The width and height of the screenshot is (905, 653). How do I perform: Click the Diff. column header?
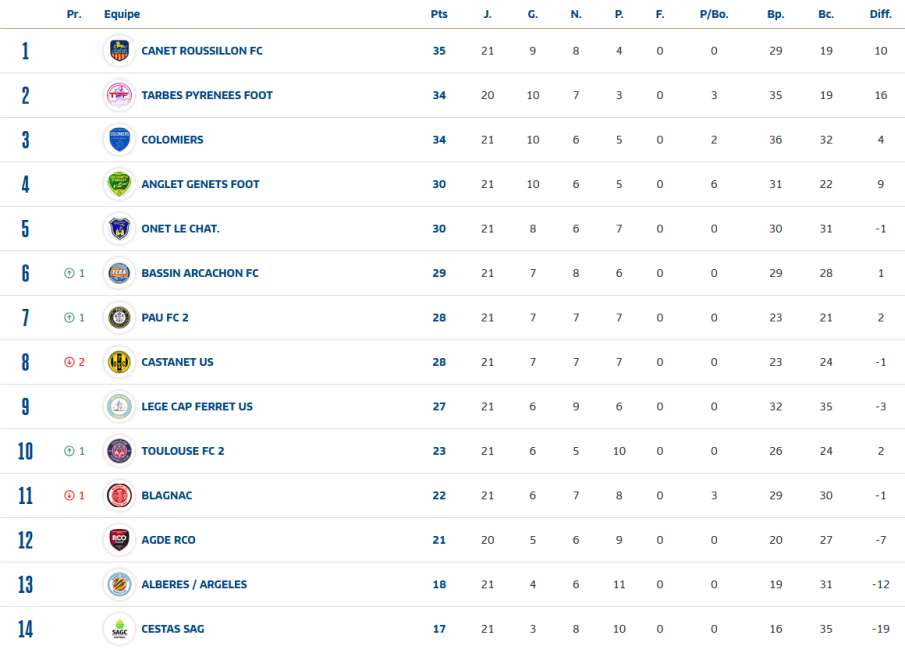coord(880,15)
